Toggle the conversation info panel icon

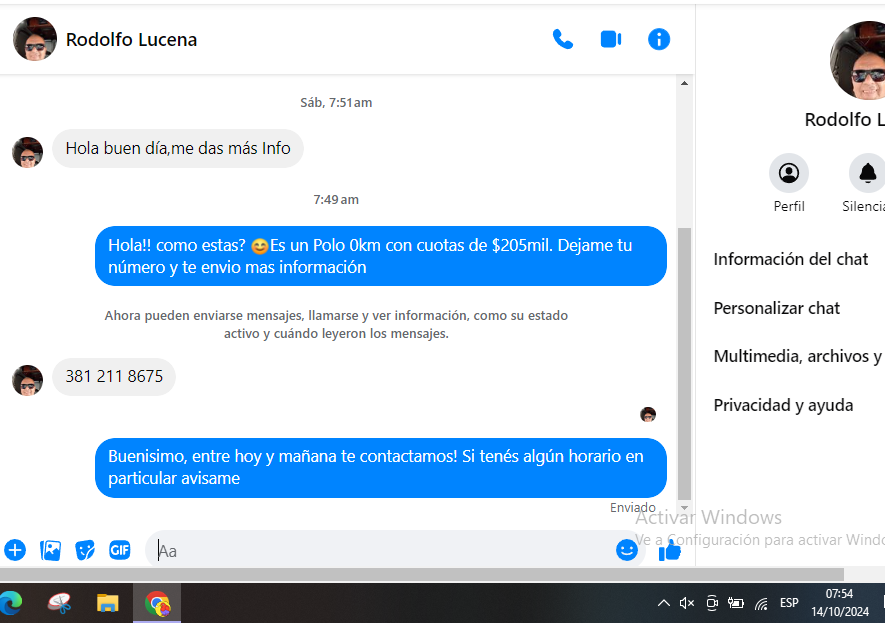(x=658, y=39)
